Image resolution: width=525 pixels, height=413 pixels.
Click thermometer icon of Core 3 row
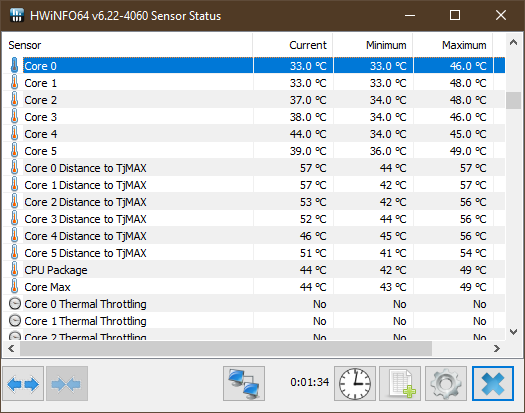pos(14,117)
